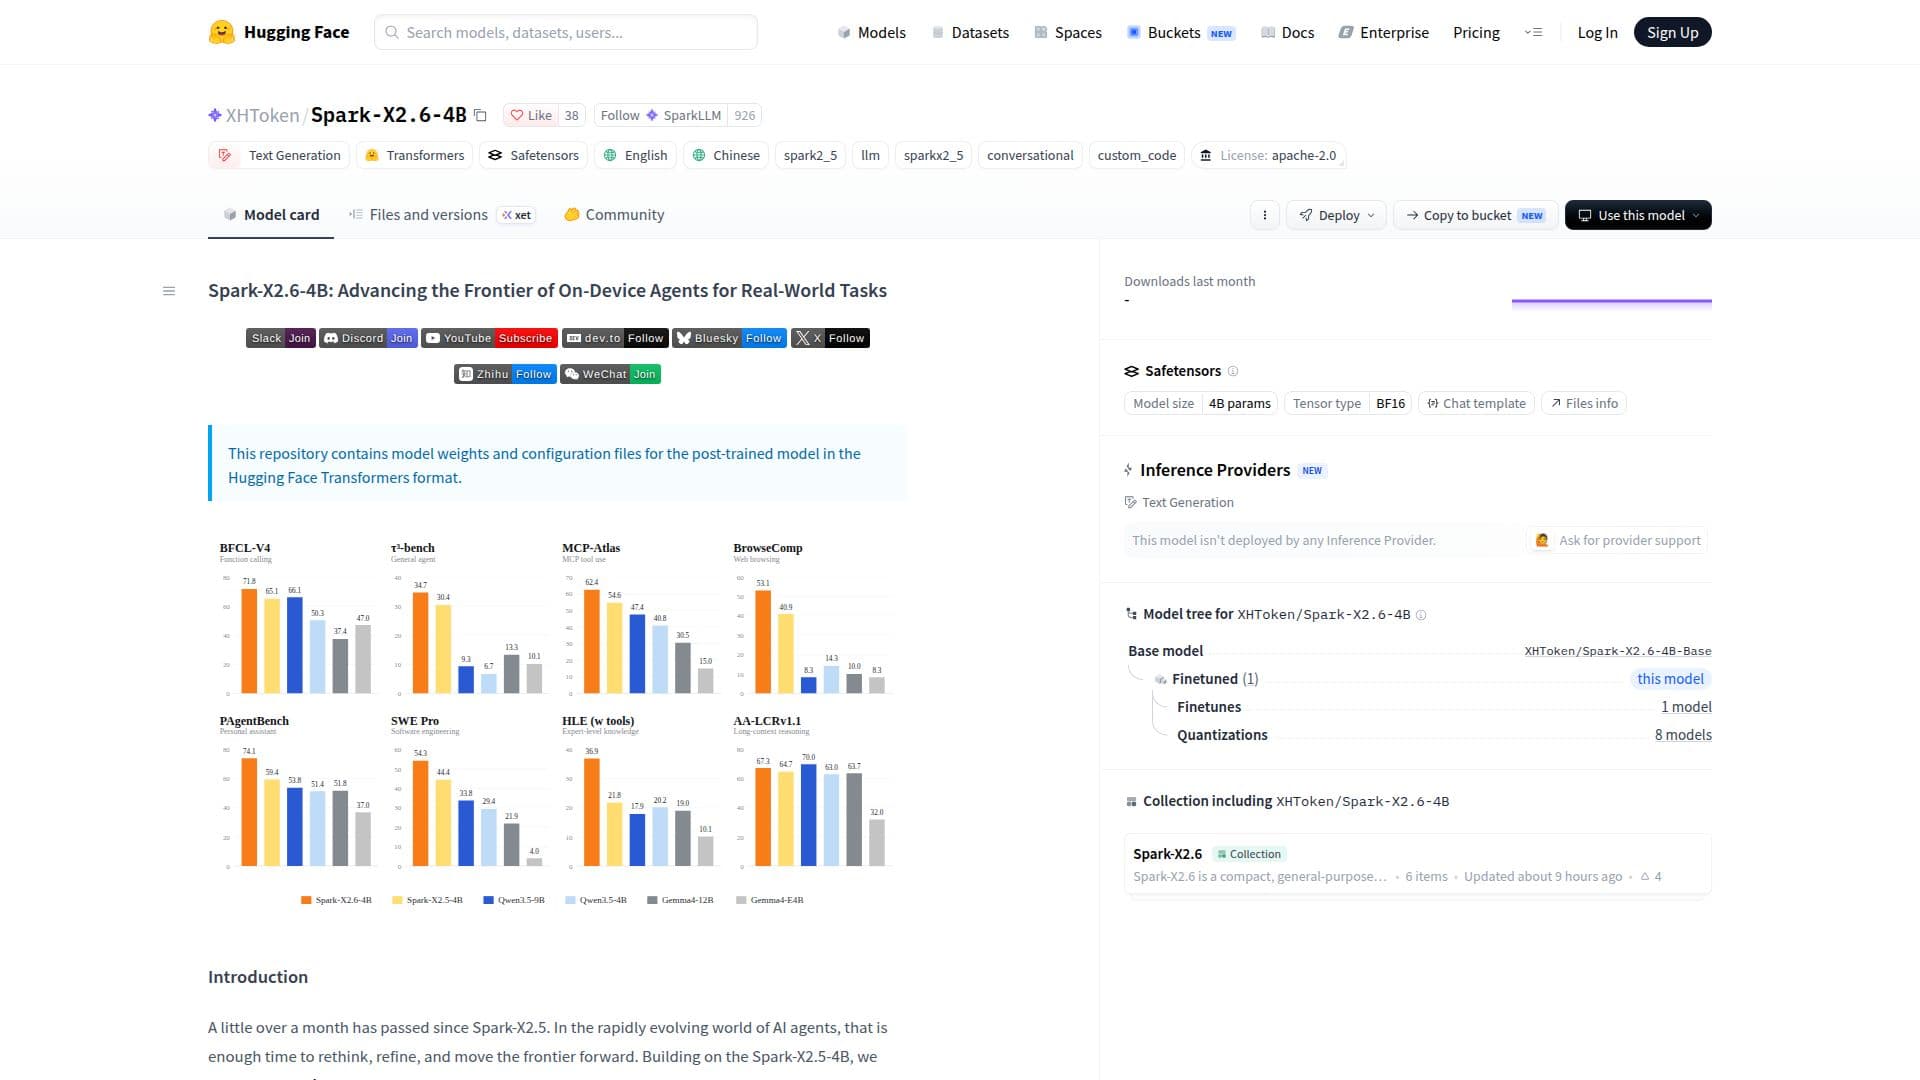Expand the Deploy dropdown
The image size is (1920, 1080).
click(x=1337, y=215)
